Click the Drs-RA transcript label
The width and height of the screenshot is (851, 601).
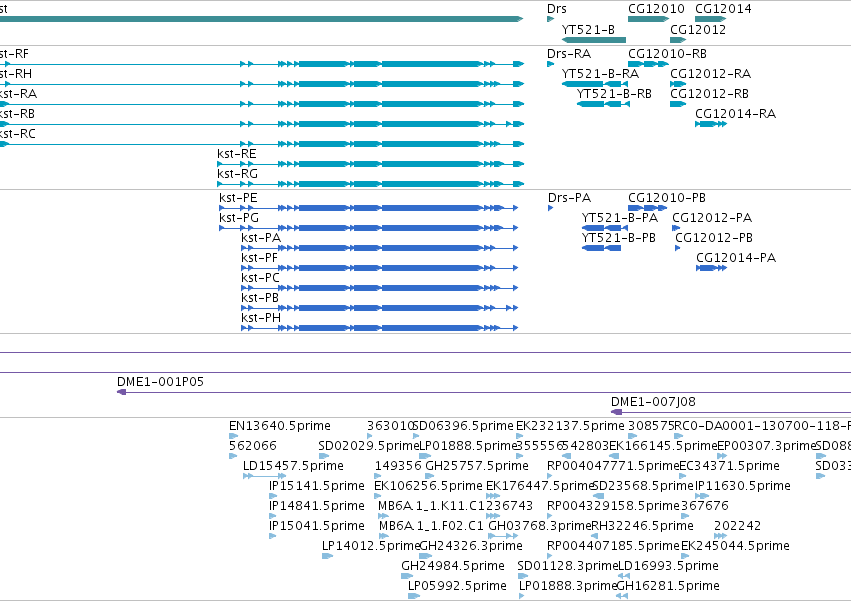click(569, 54)
